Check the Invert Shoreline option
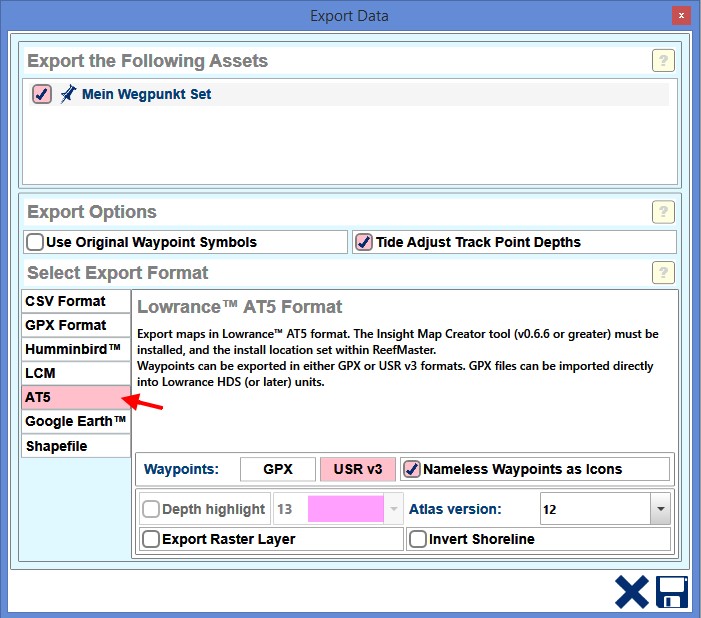The width and height of the screenshot is (701, 618). [418, 539]
